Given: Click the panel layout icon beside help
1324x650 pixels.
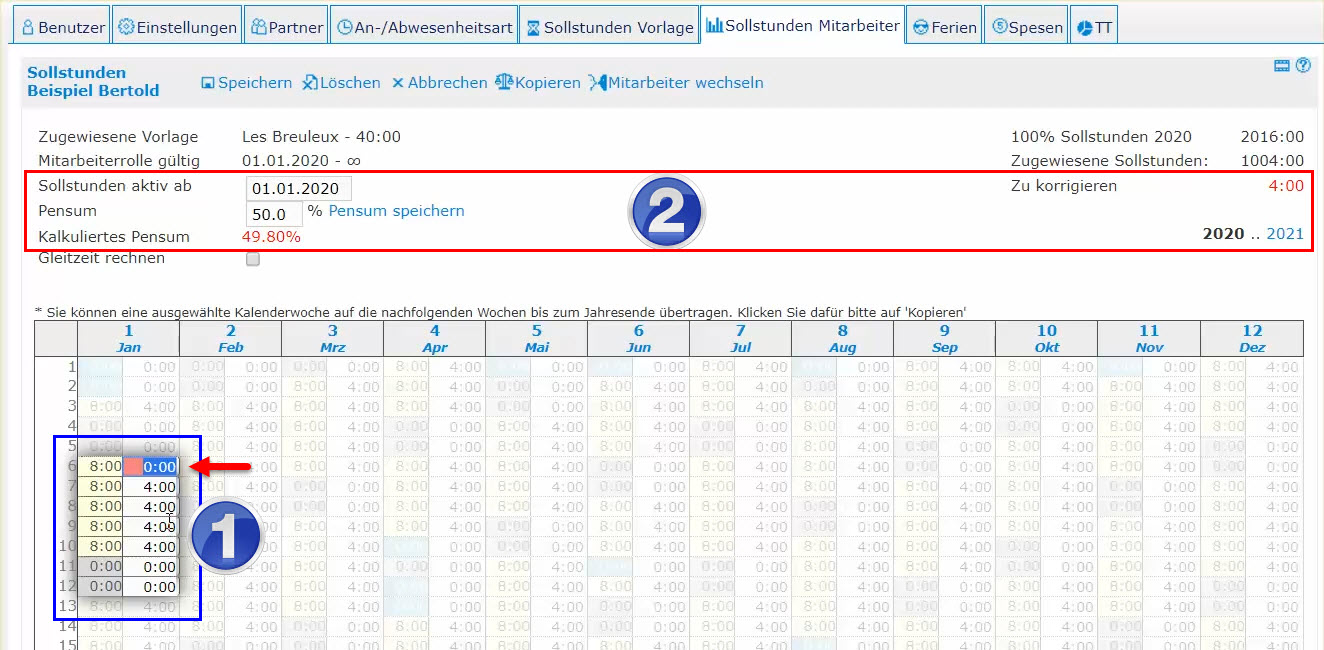Looking at the screenshot, I should click(x=1282, y=66).
